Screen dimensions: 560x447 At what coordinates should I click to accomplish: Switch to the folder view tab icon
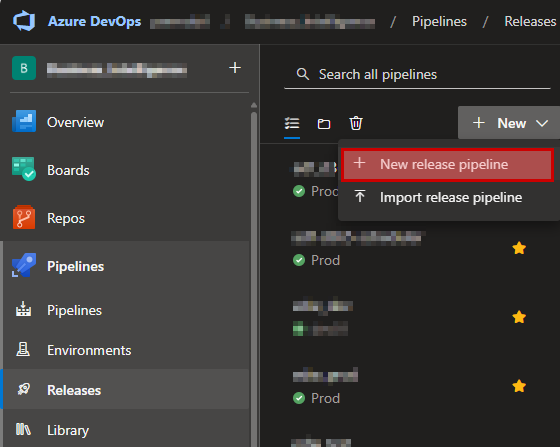[324, 124]
